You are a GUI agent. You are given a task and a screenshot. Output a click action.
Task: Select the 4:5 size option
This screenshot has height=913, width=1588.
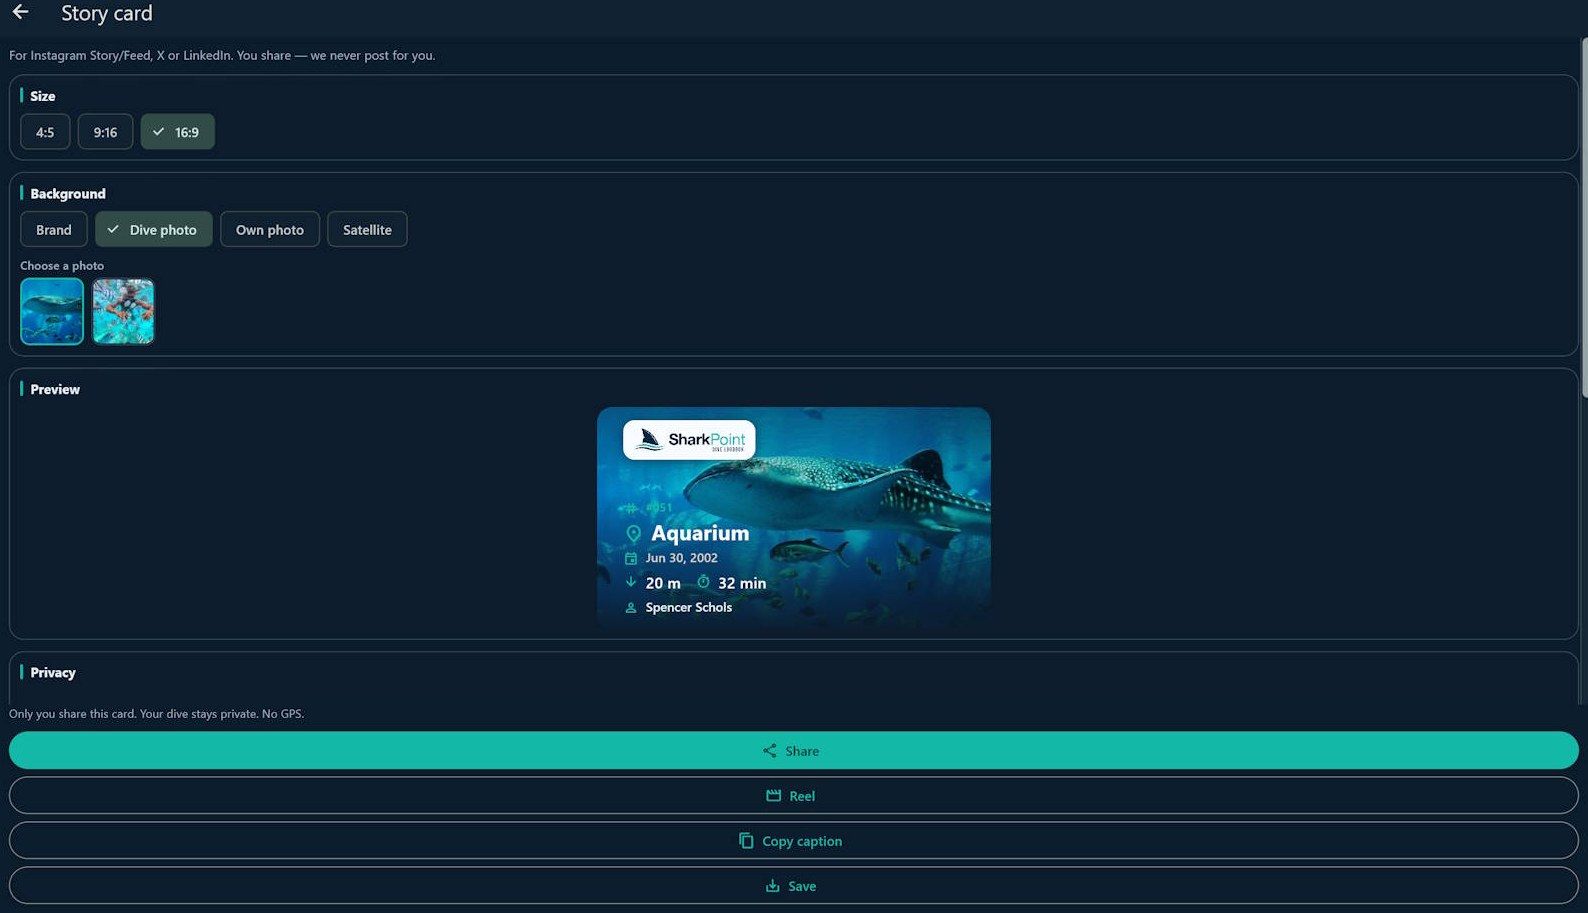click(45, 132)
